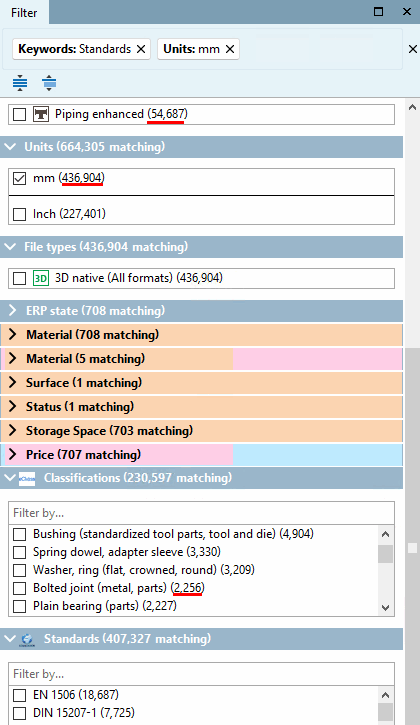Viewport: 420px width, 725px height.
Task: Clear all filters with the X beside the chips
Action: tap(413, 49)
